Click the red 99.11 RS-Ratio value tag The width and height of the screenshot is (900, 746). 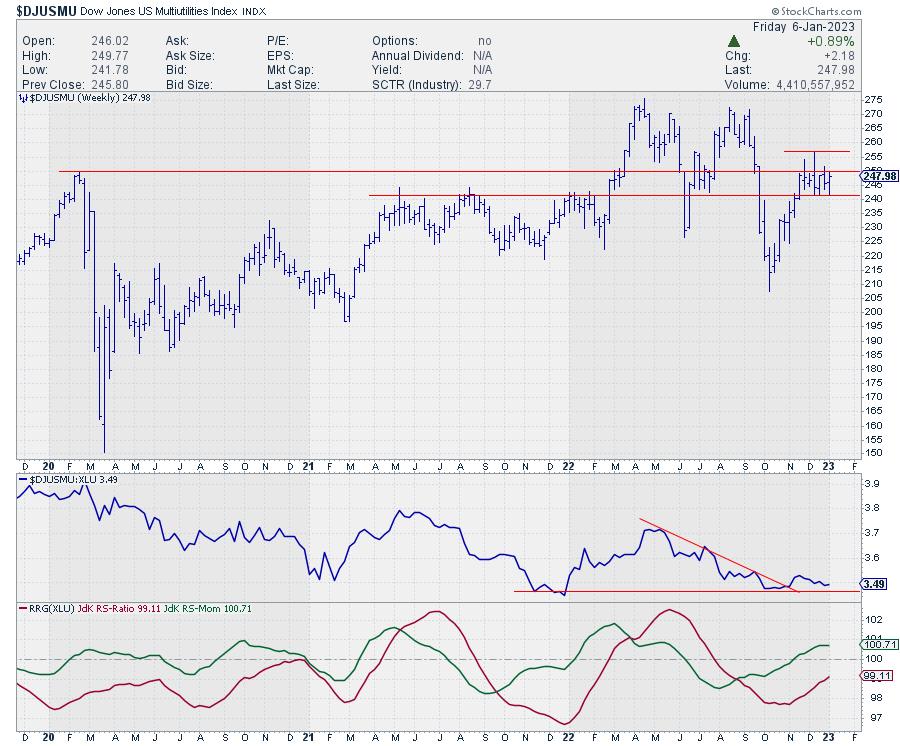pyautogui.click(x=875, y=676)
